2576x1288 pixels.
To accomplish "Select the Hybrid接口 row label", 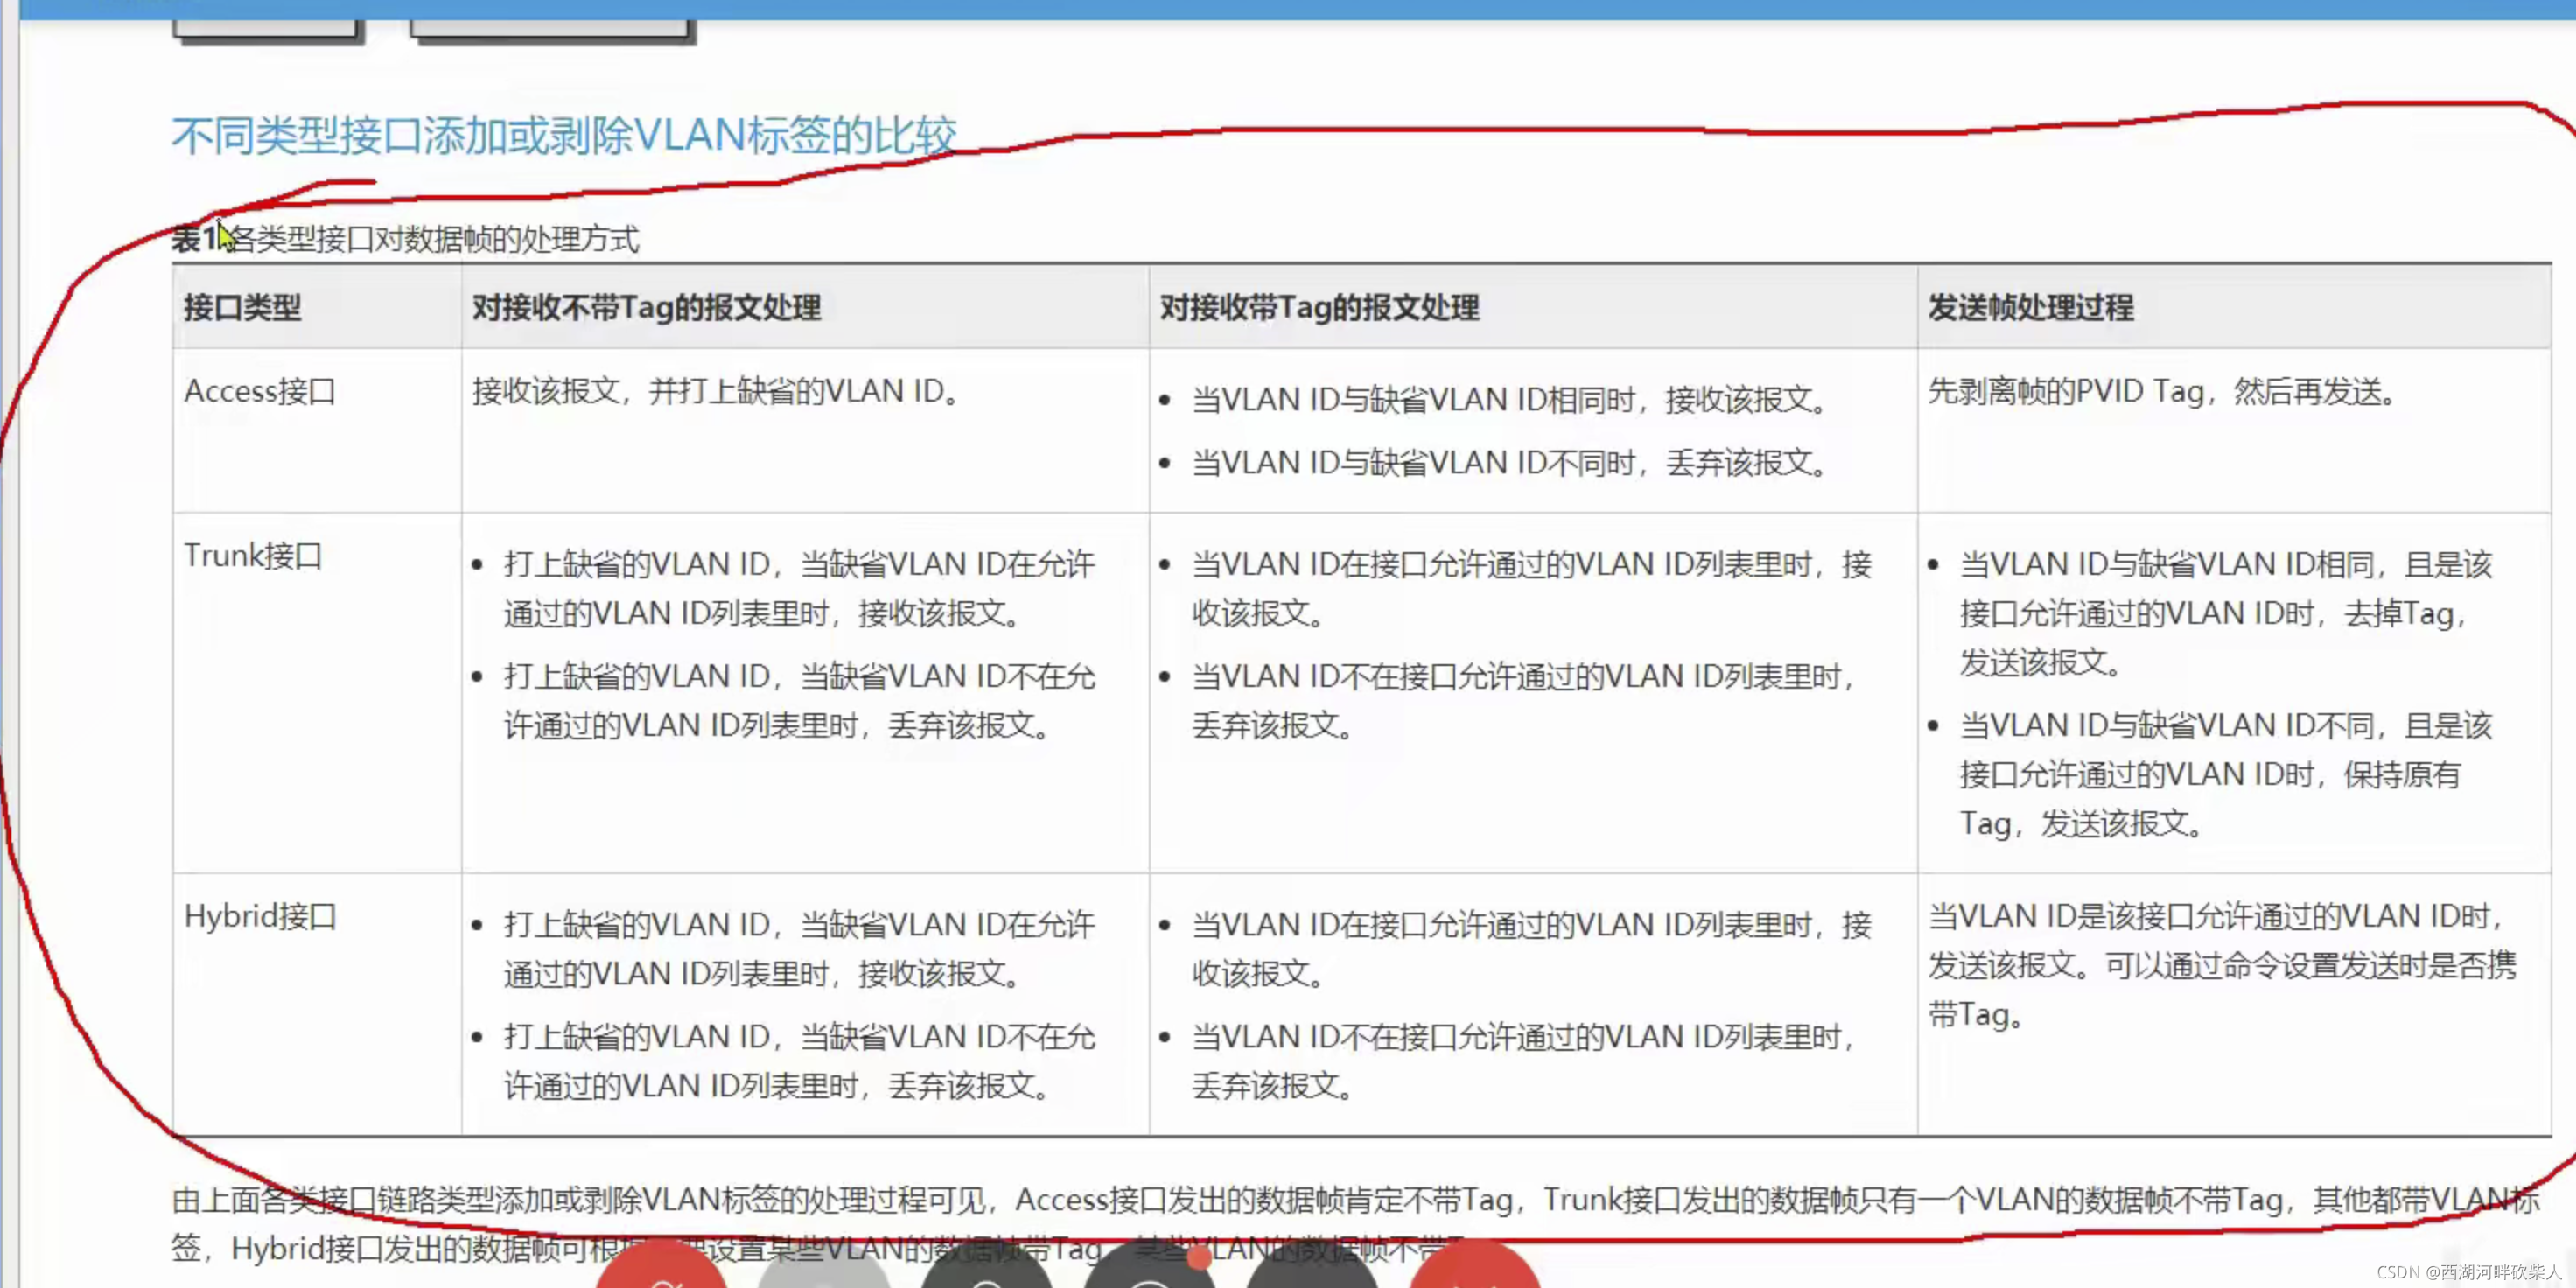I will (260, 916).
